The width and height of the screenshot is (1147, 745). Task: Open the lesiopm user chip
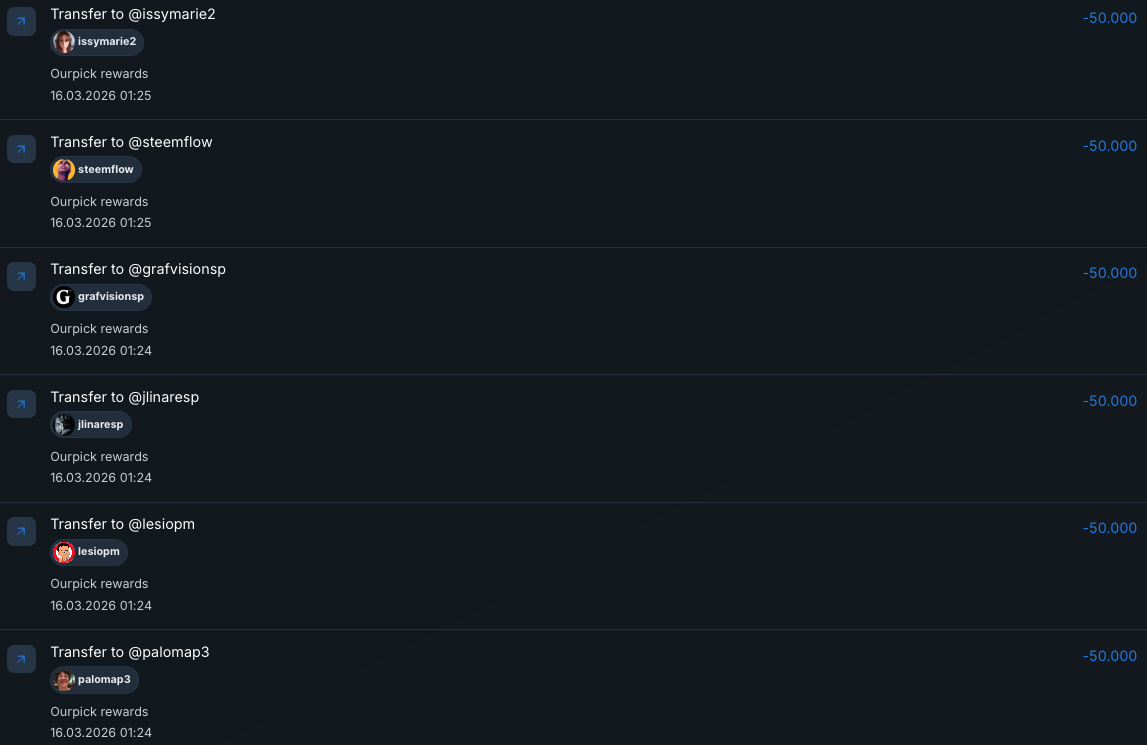tap(90, 552)
